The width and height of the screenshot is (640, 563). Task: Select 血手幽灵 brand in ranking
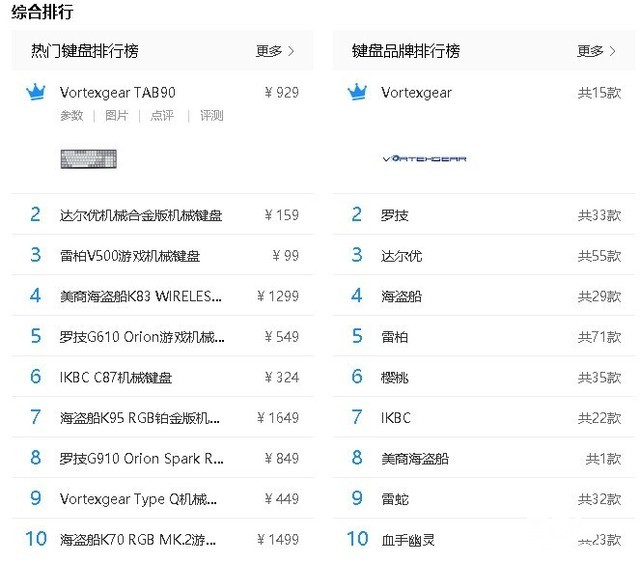(408, 540)
